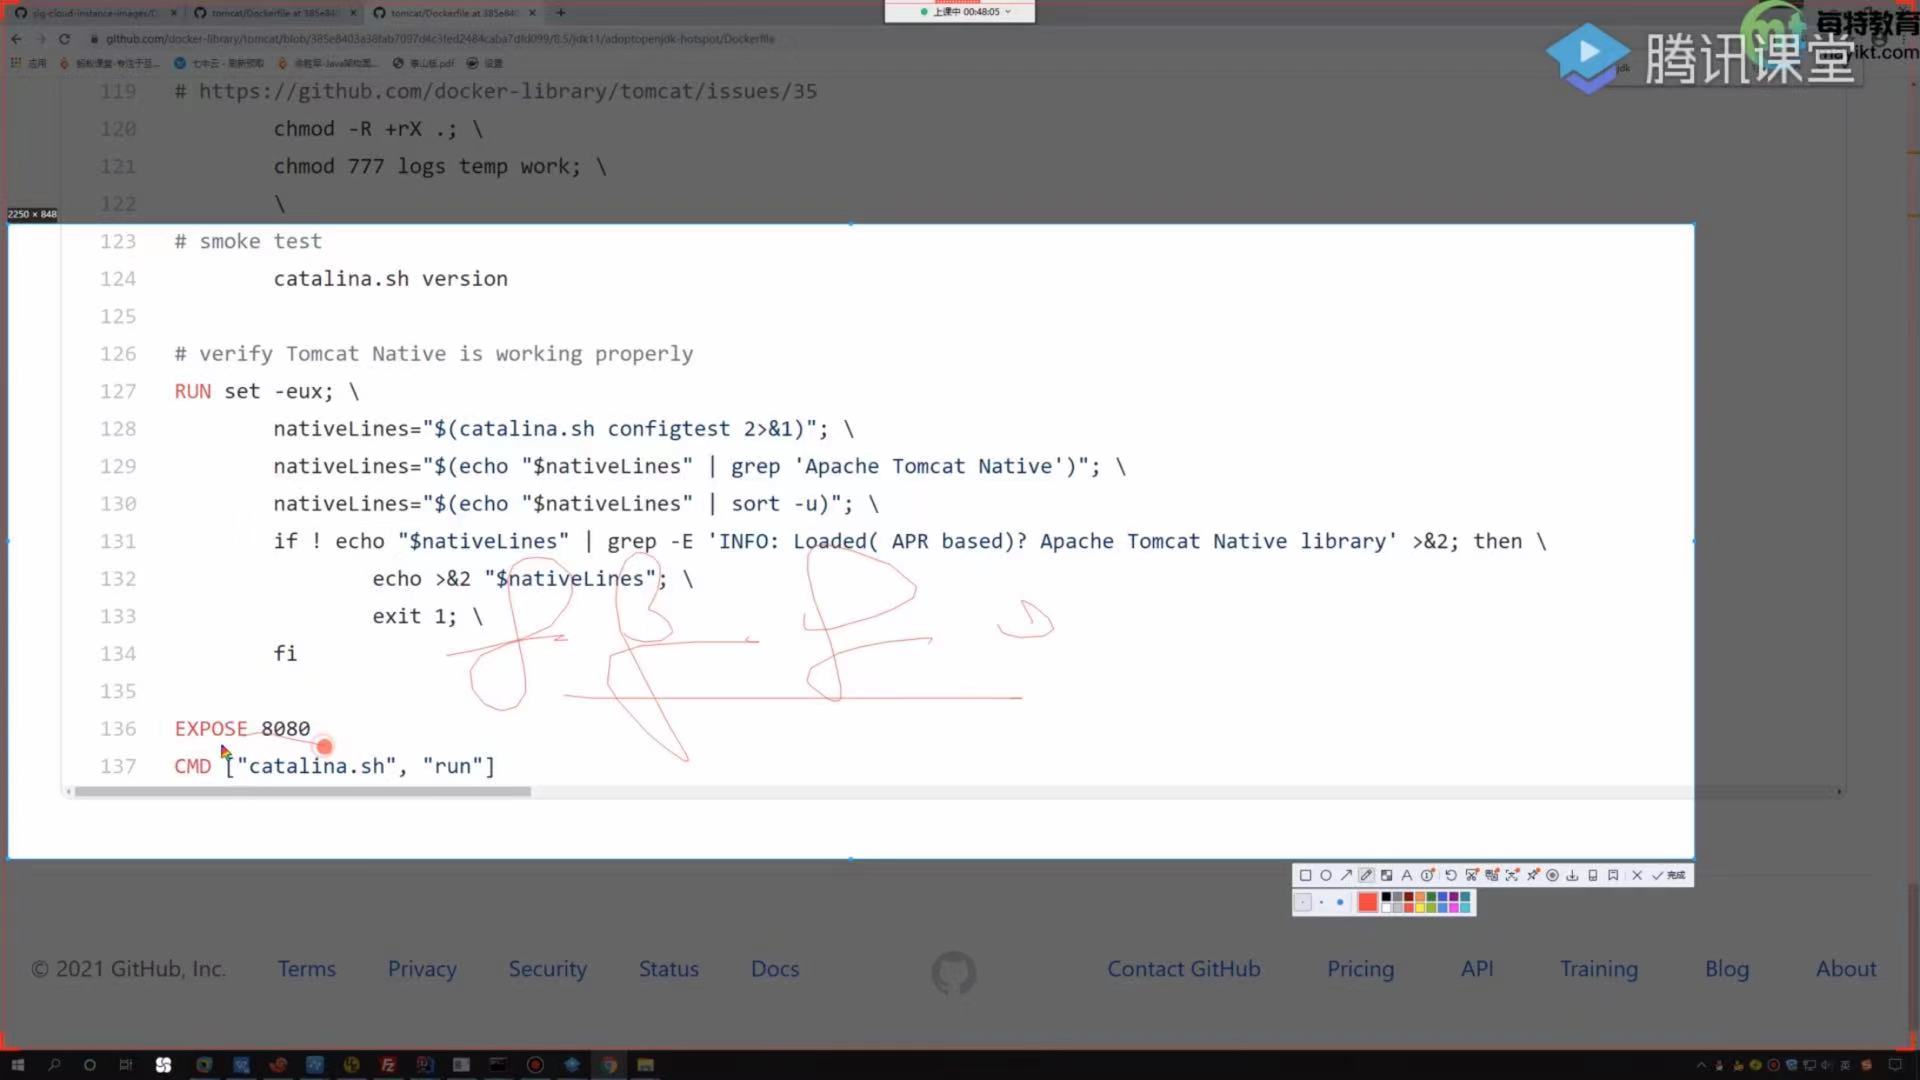The height and width of the screenshot is (1080, 1920).
Task: Select the arrow annotation tool
Action: pyautogui.click(x=1346, y=875)
